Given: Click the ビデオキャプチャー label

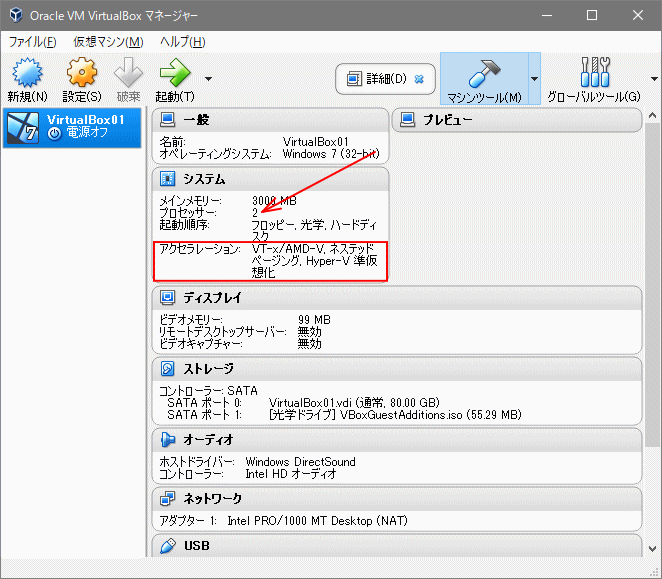Looking at the screenshot, I should (201, 344).
